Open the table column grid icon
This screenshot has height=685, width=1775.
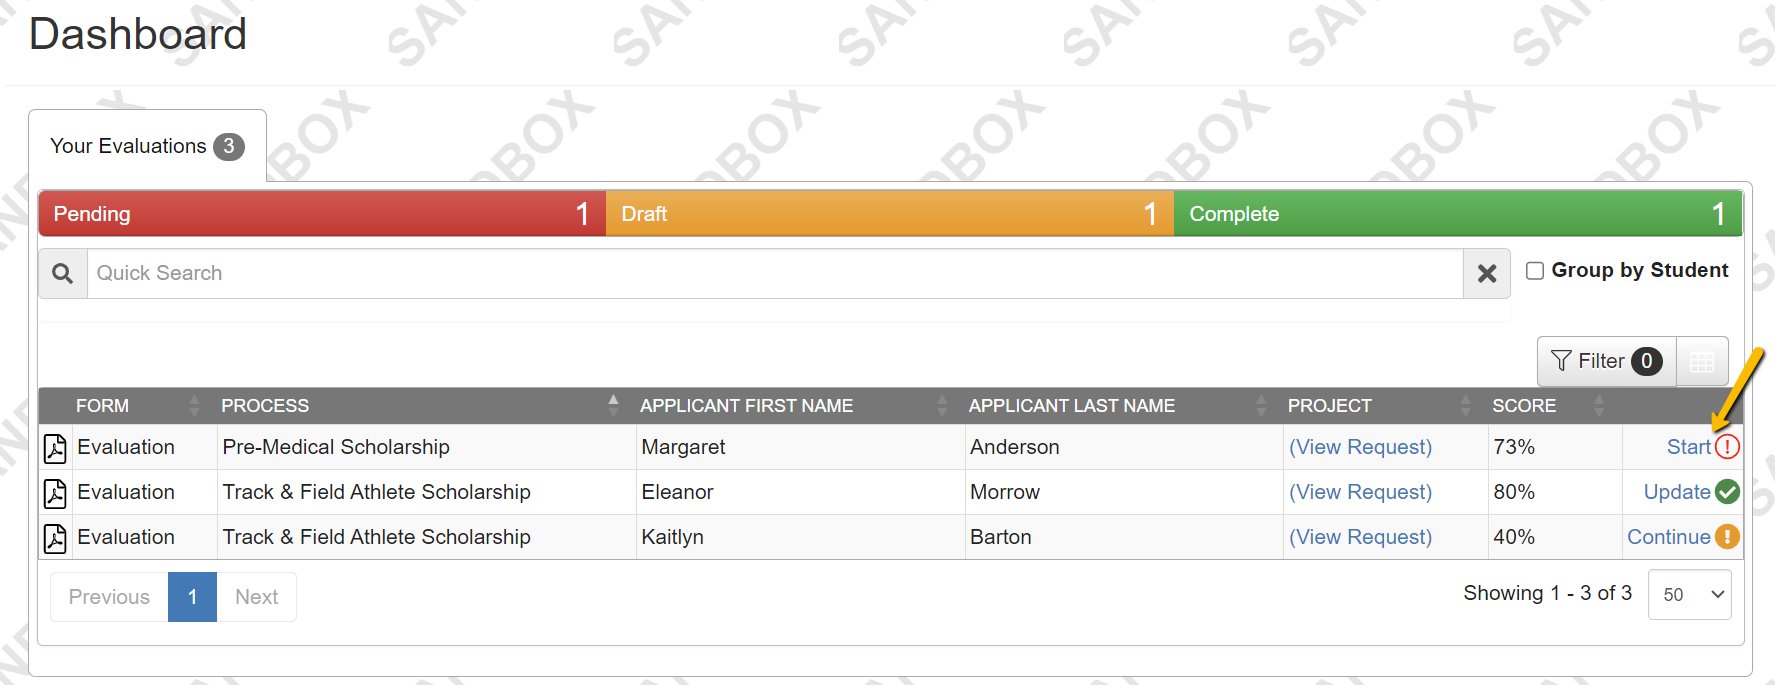[x=1702, y=362]
